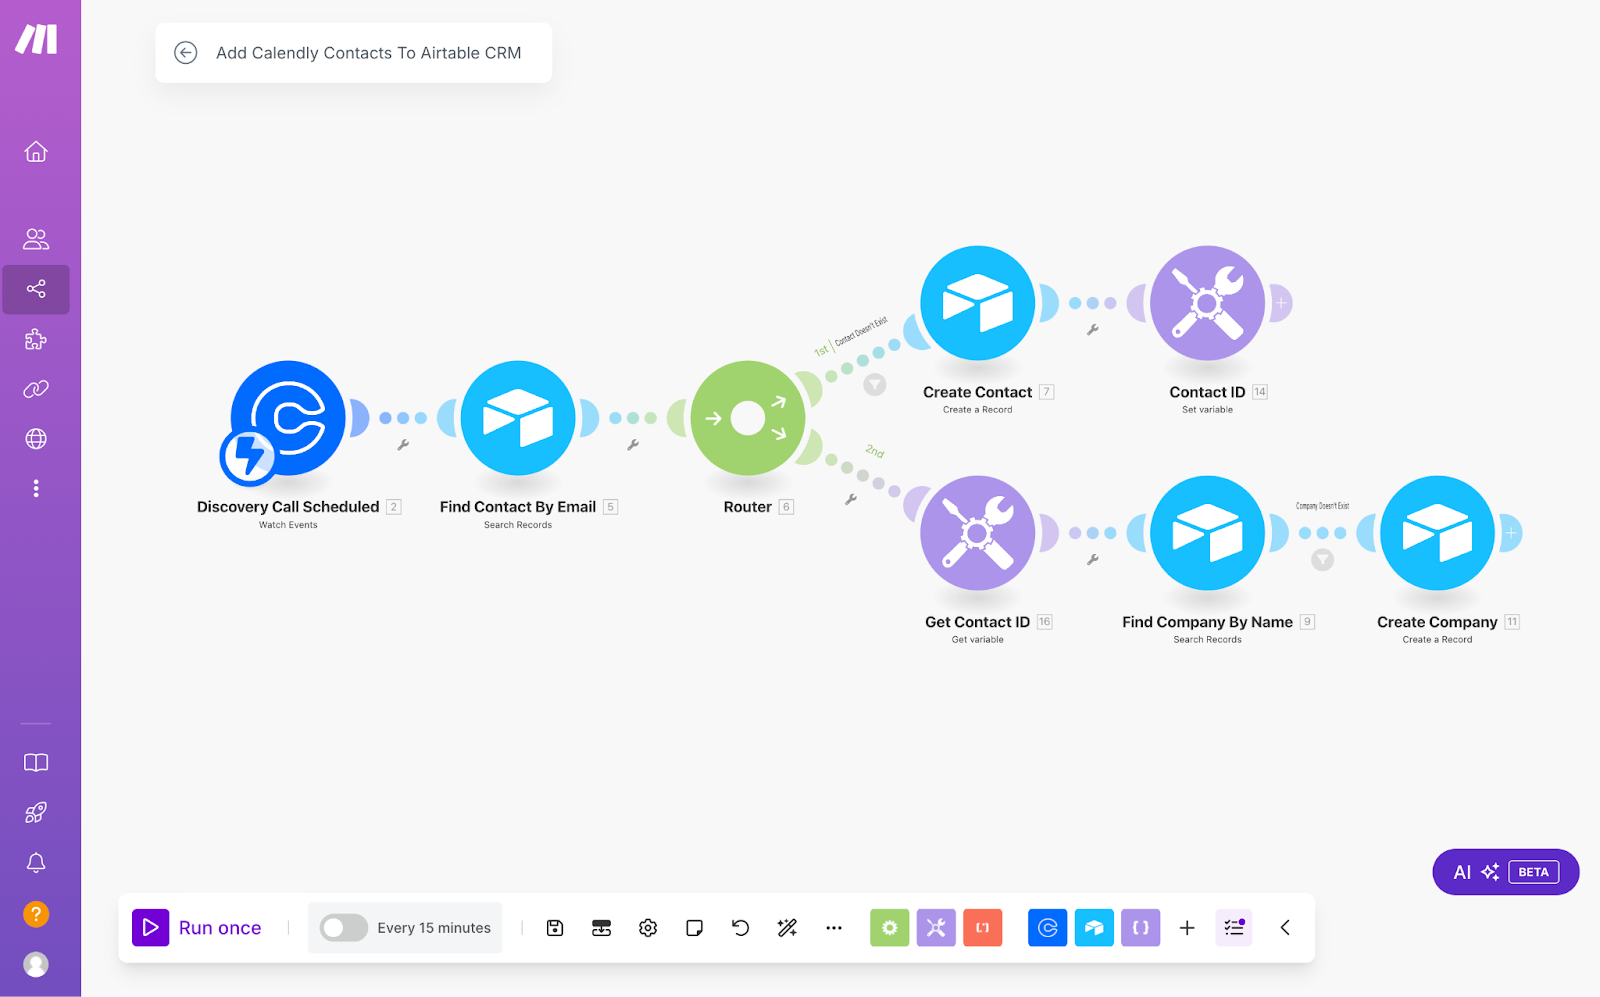The width and height of the screenshot is (1600, 997).
Task: Open the Notes icon
Action: 694,928
